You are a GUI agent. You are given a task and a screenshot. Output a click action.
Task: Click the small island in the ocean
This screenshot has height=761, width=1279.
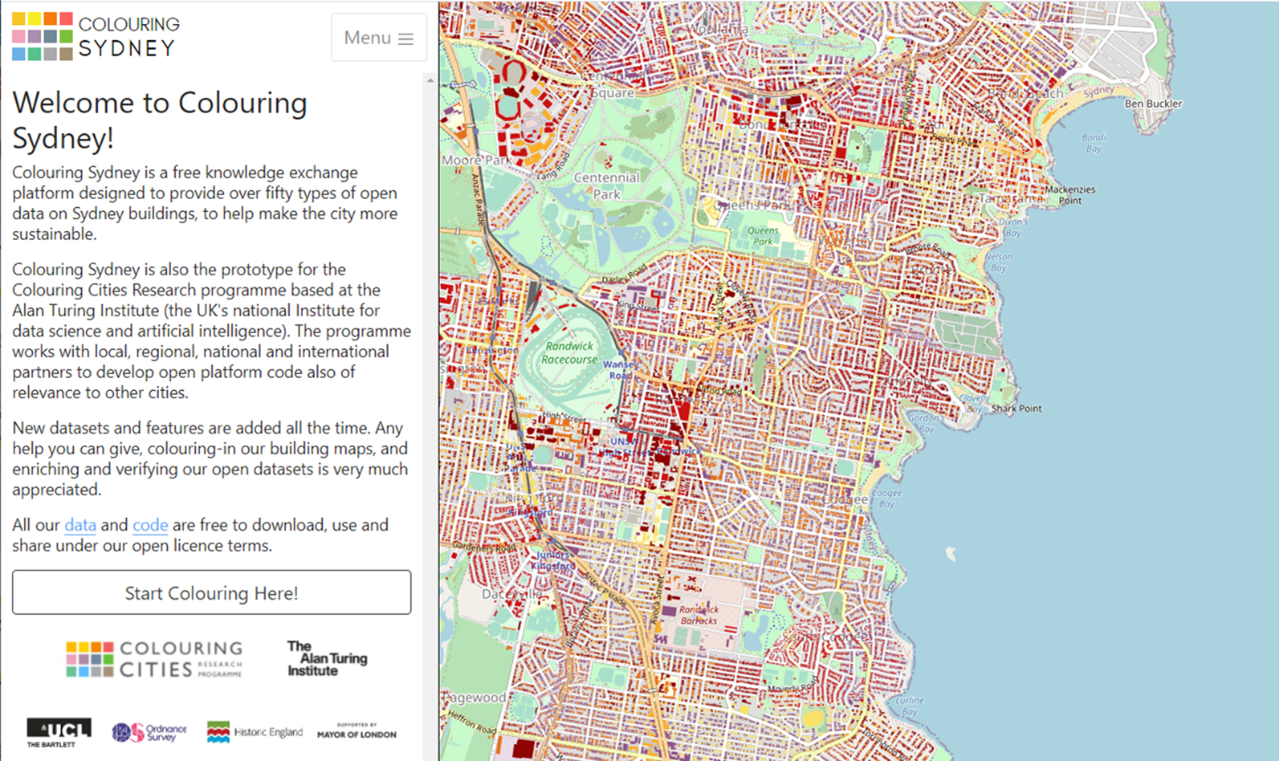click(951, 552)
